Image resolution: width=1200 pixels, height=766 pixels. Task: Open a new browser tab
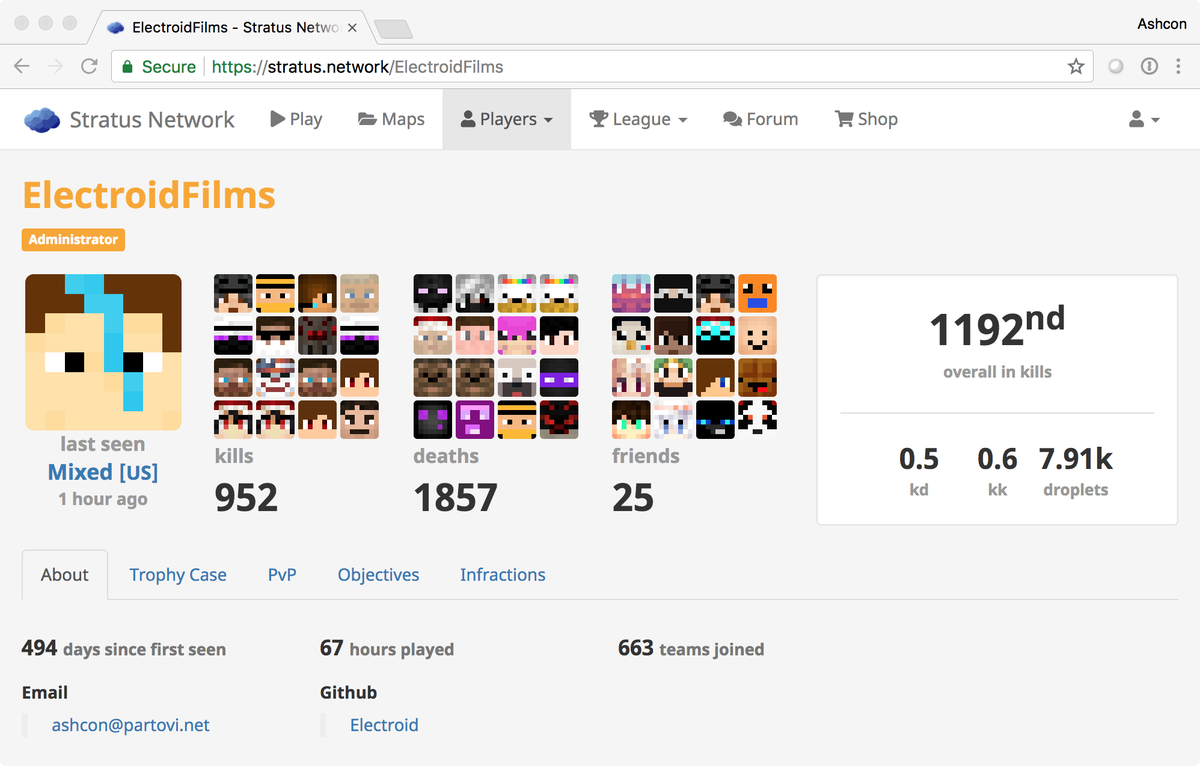click(393, 28)
